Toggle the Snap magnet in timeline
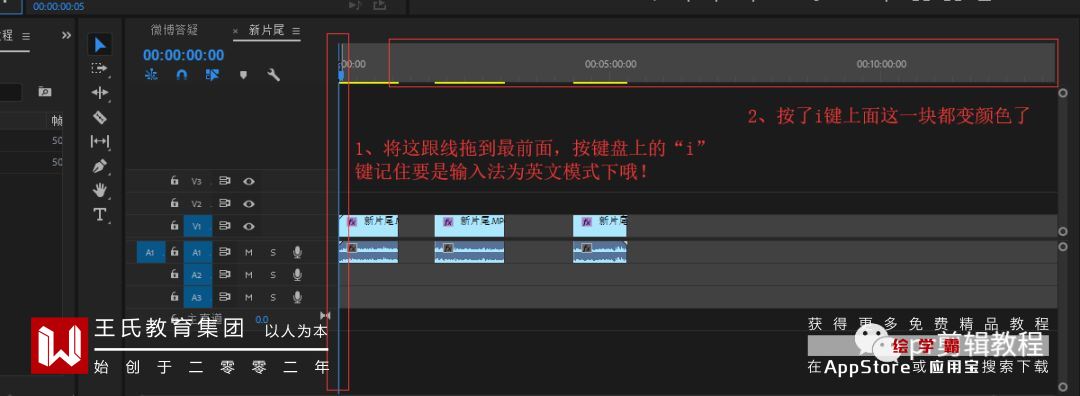 click(x=182, y=75)
